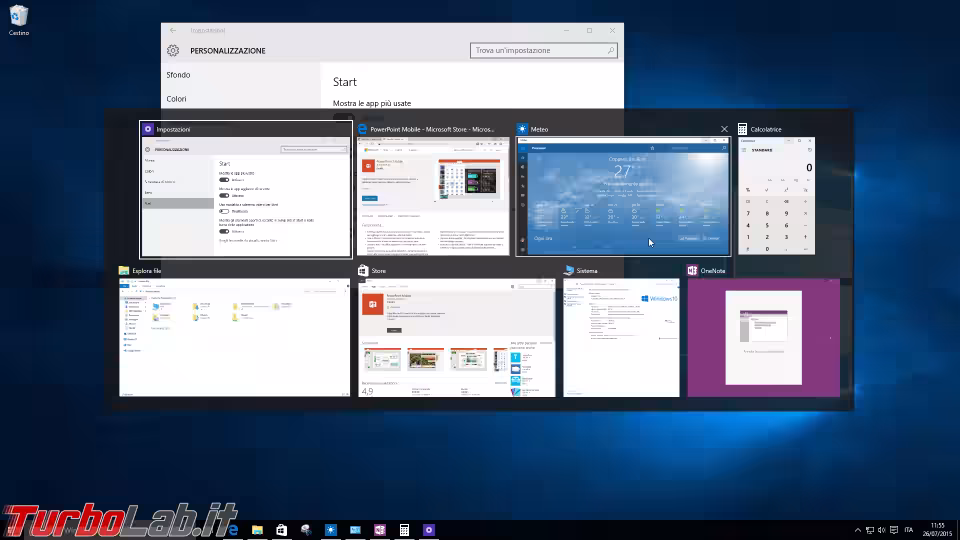Open Calculator from the taskbar

404,530
